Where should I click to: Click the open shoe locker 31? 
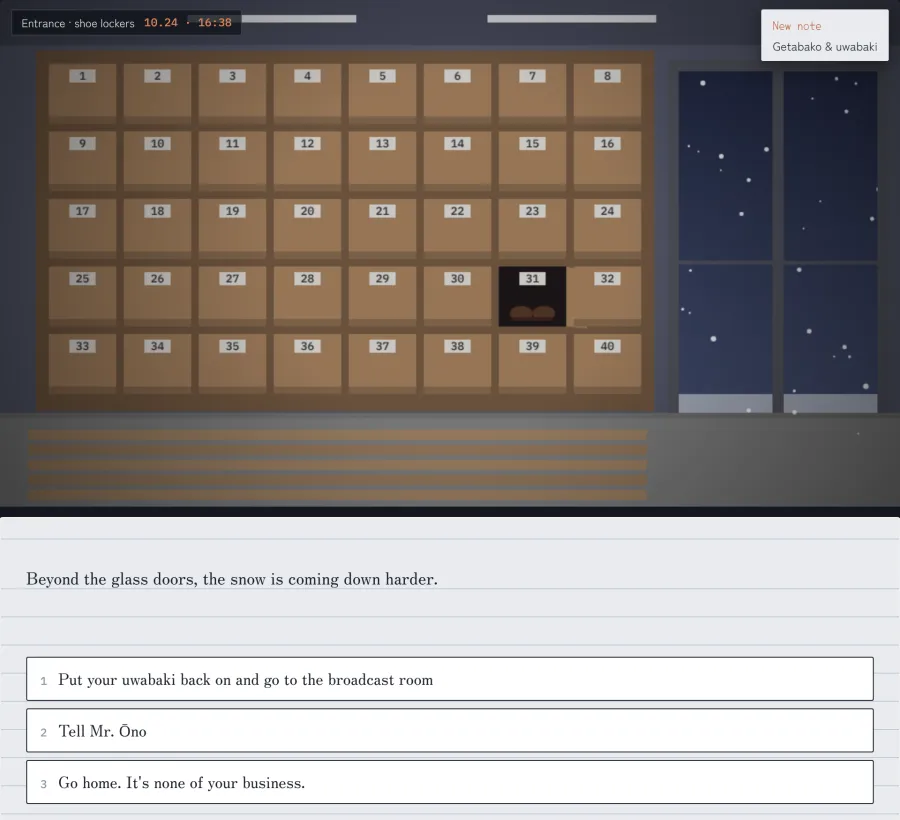pyautogui.click(x=532, y=296)
